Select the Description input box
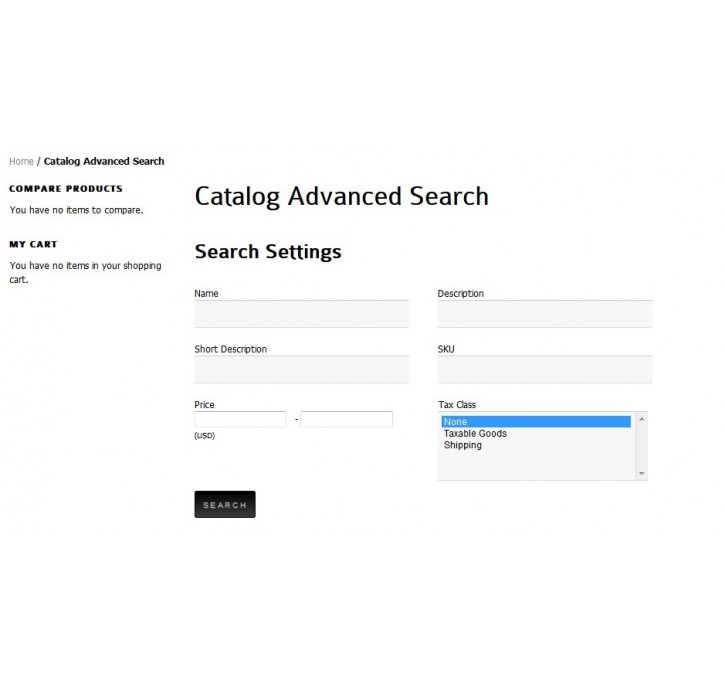This screenshot has height=680, width=725. 545,314
